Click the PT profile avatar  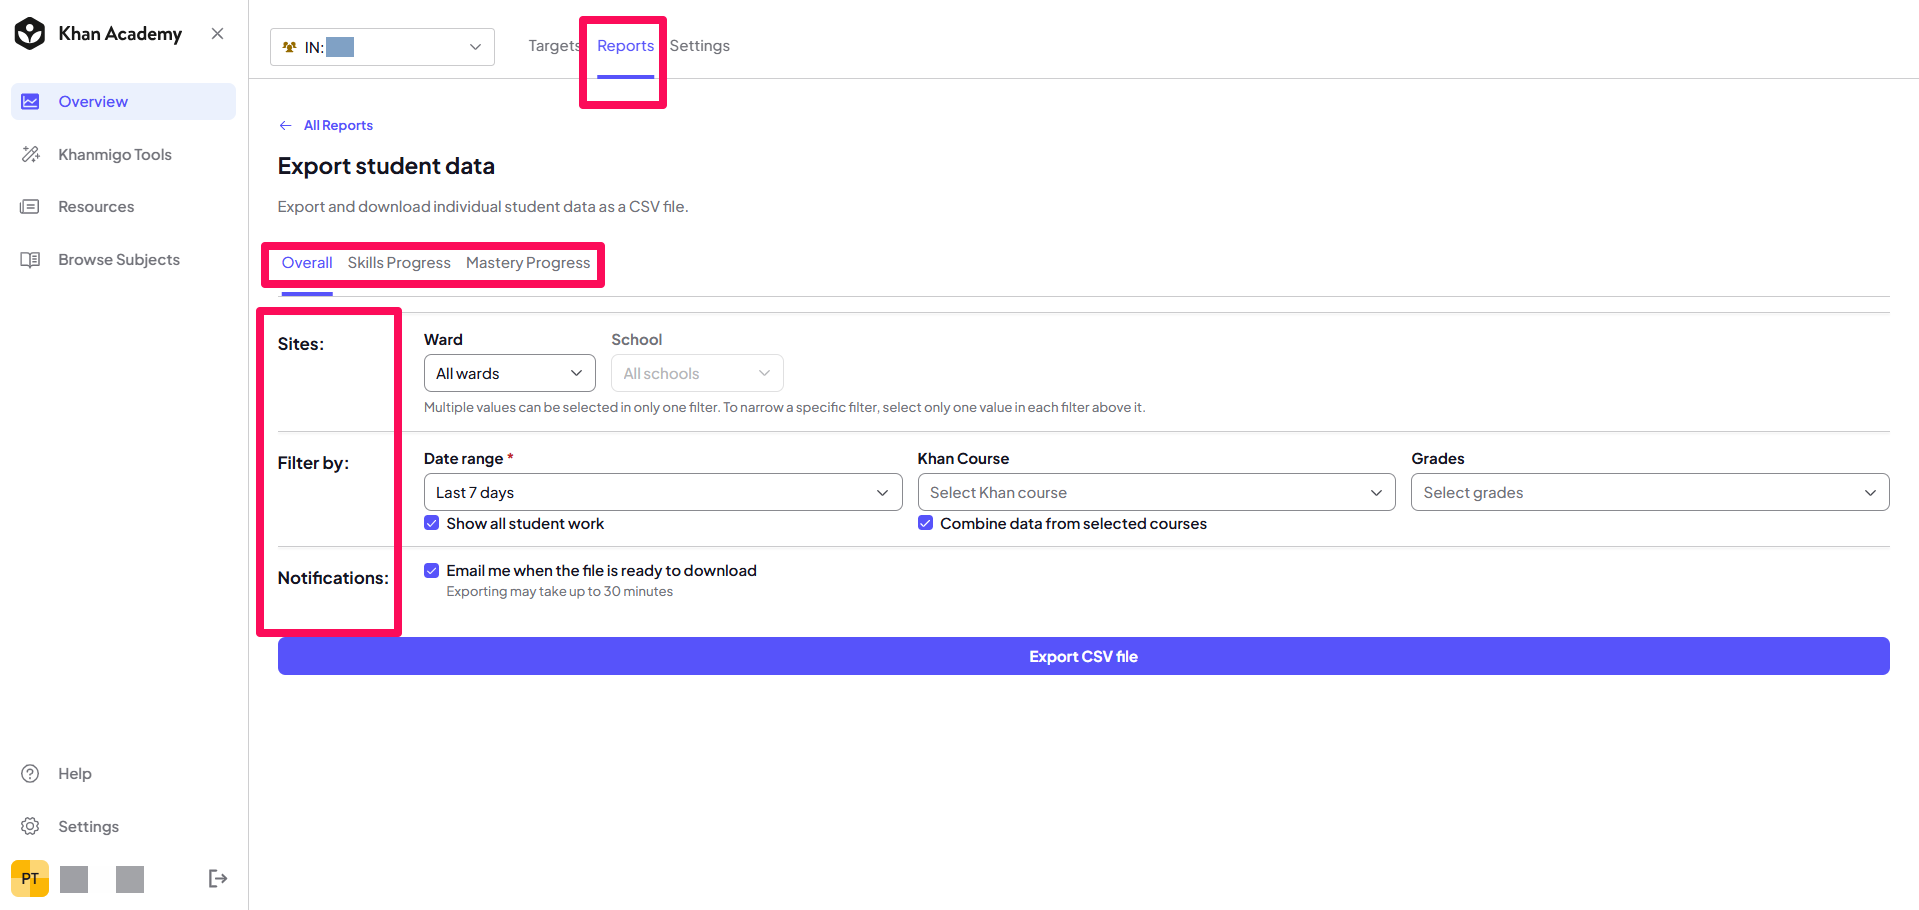(x=30, y=879)
